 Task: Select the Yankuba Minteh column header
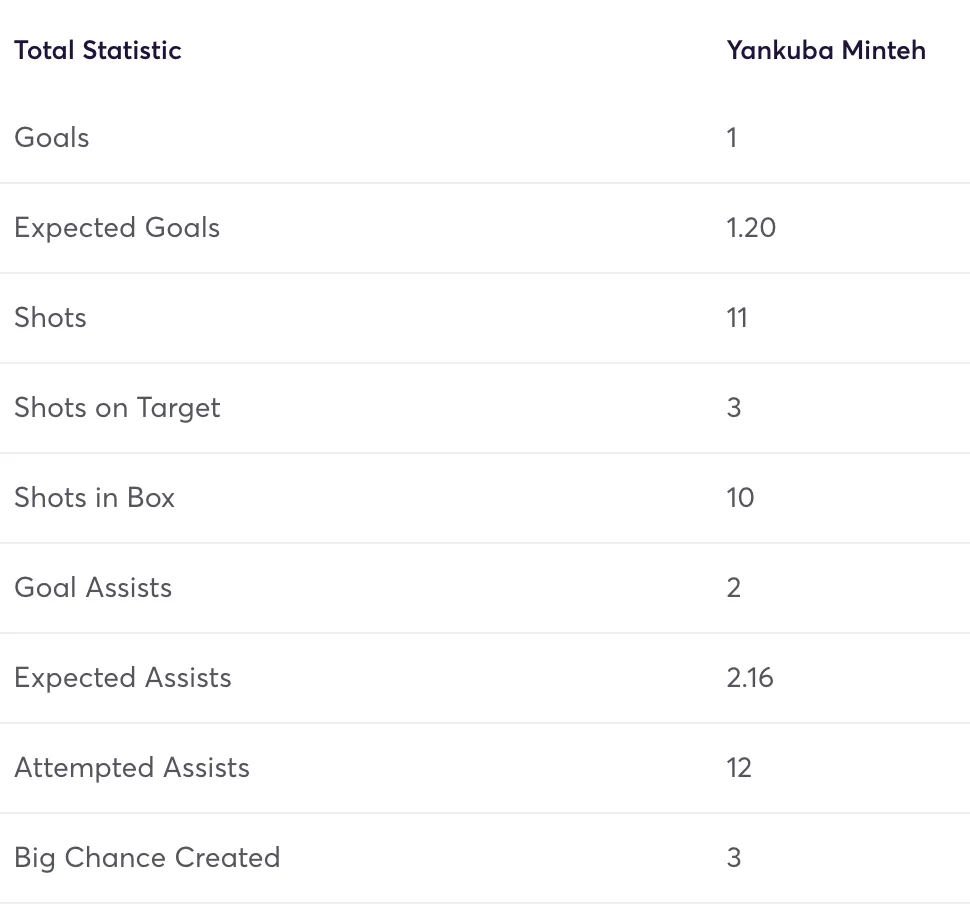click(826, 50)
